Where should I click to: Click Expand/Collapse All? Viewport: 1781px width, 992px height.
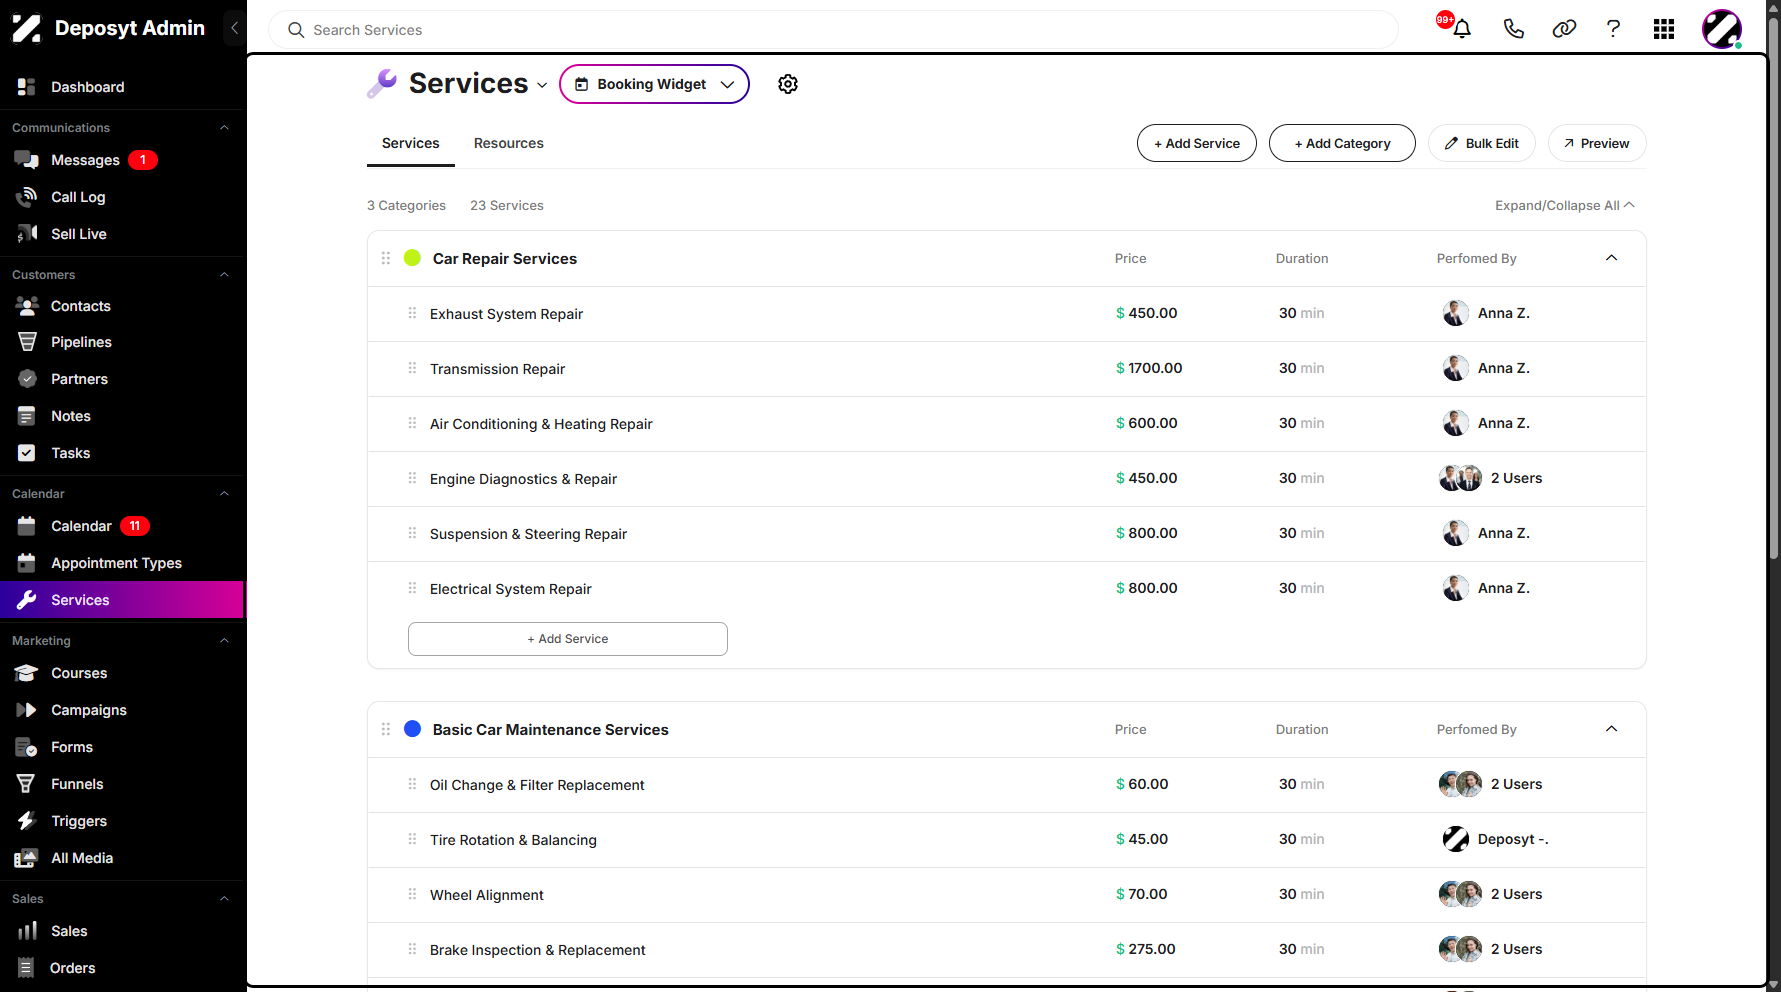click(x=1565, y=205)
